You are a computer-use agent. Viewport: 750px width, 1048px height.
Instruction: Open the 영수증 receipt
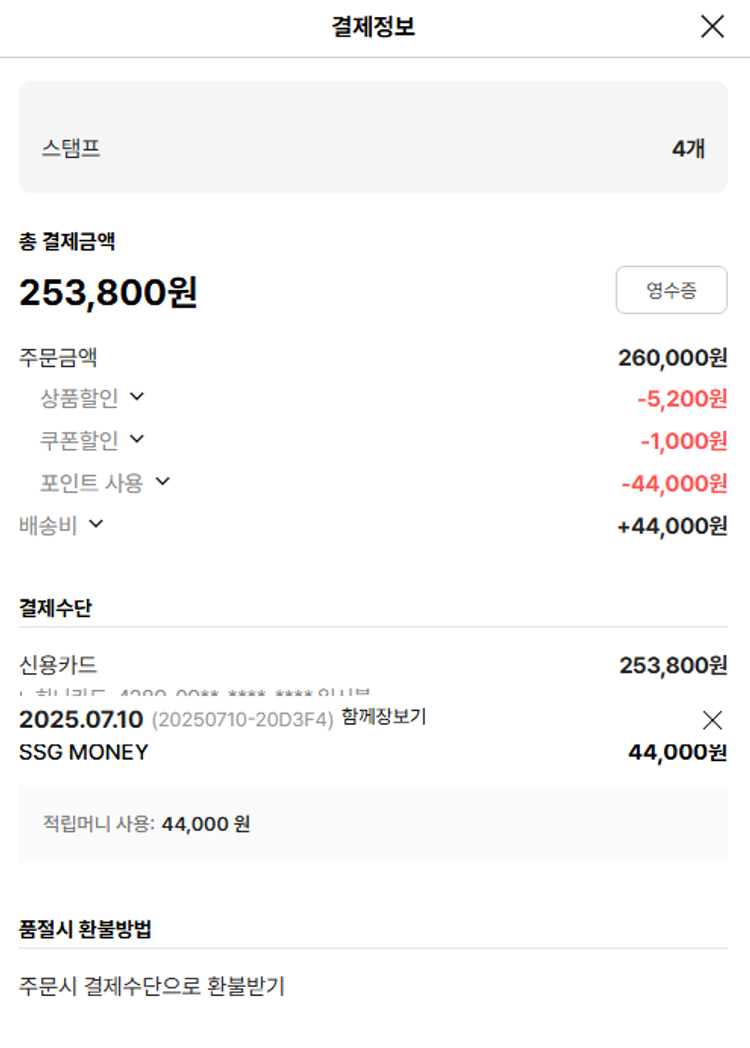[671, 290]
